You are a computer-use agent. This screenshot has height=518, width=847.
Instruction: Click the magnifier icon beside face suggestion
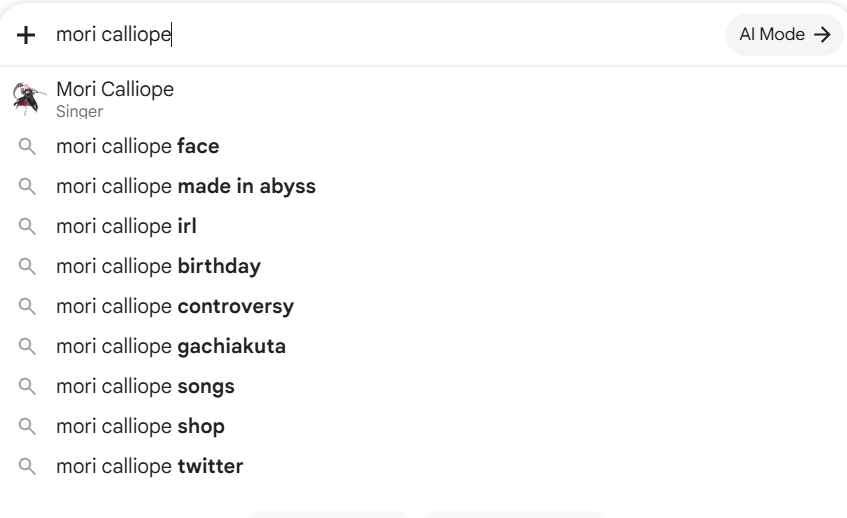click(27, 146)
